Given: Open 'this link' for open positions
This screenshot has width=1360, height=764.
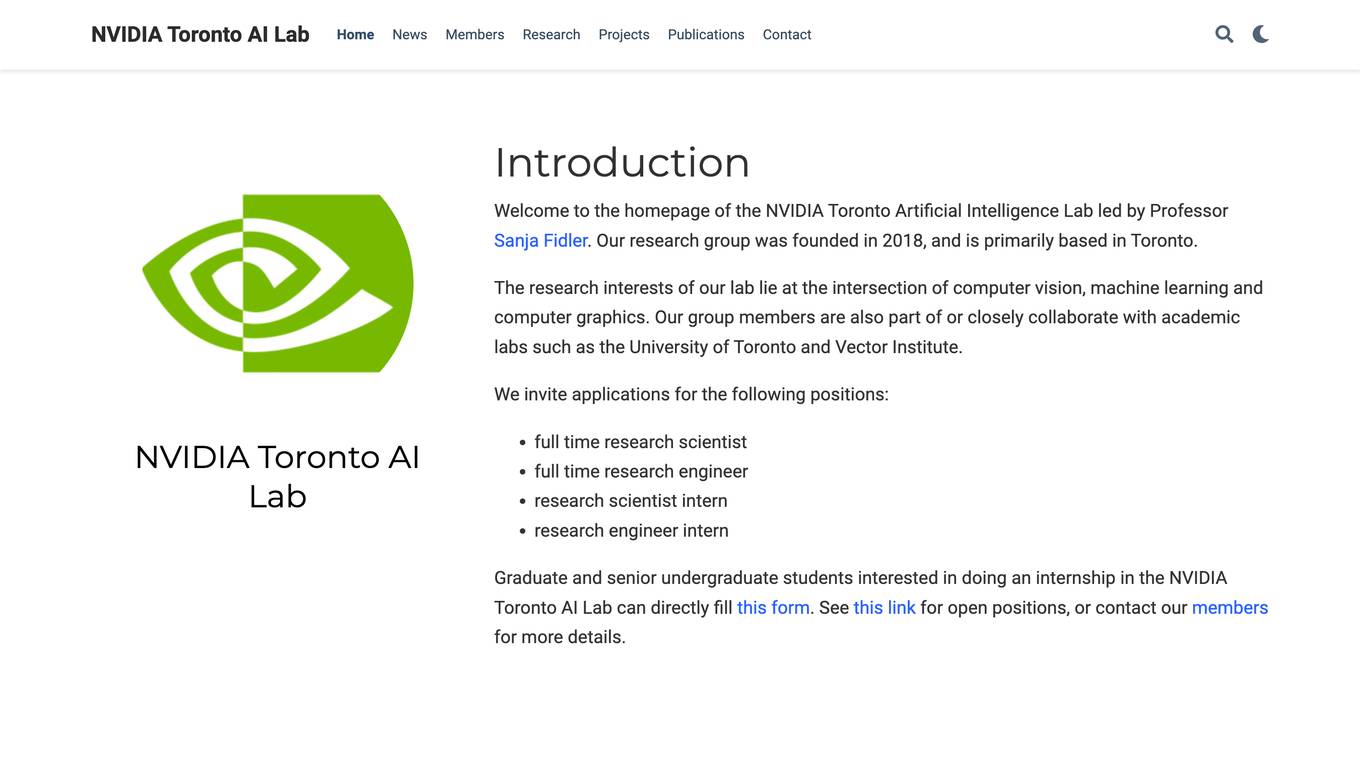Looking at the screenshot, I should coord(884,607).
